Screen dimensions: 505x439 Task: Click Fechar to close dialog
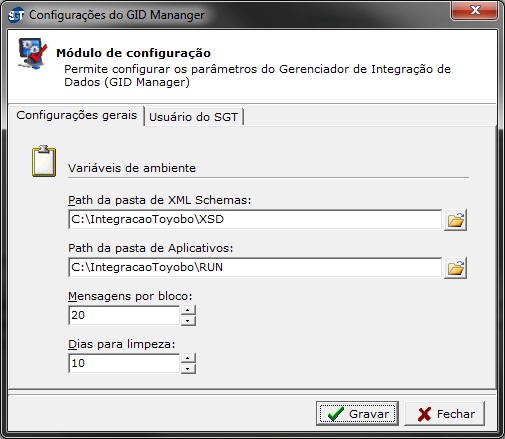click(x=444, y=414)
